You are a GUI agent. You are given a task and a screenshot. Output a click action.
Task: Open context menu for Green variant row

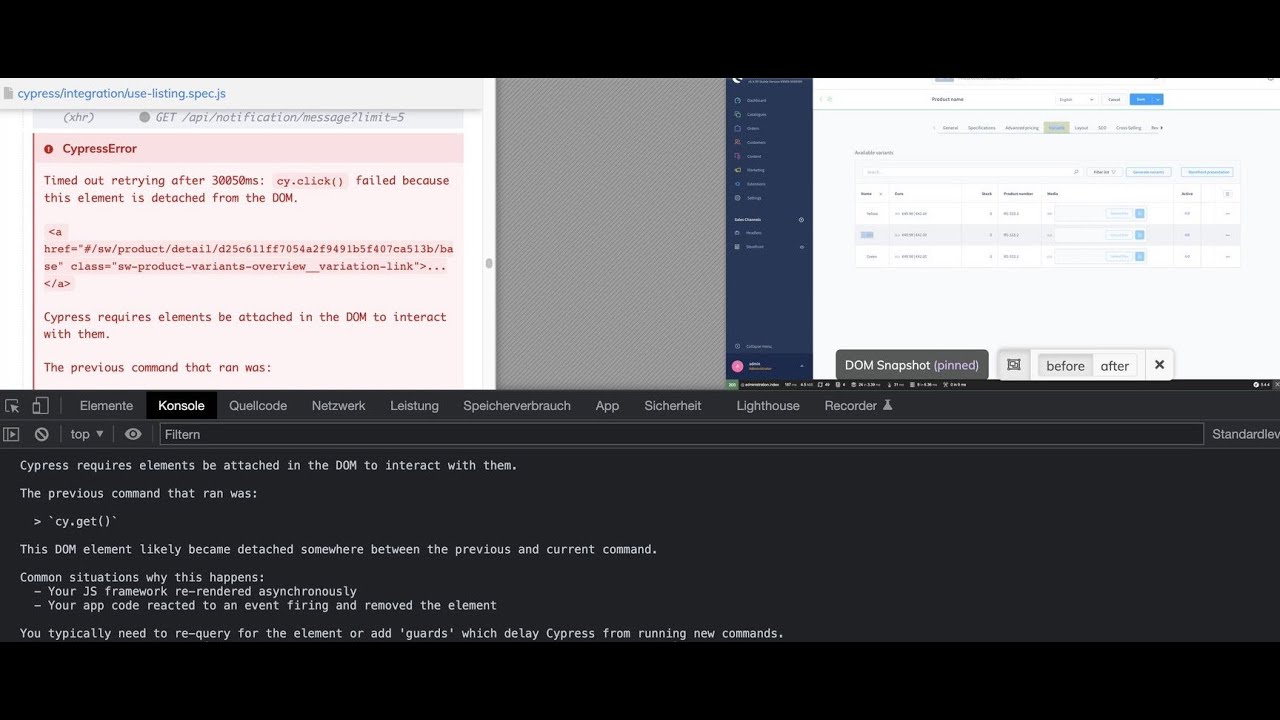pyautogui.click(x=1228, y=256)
